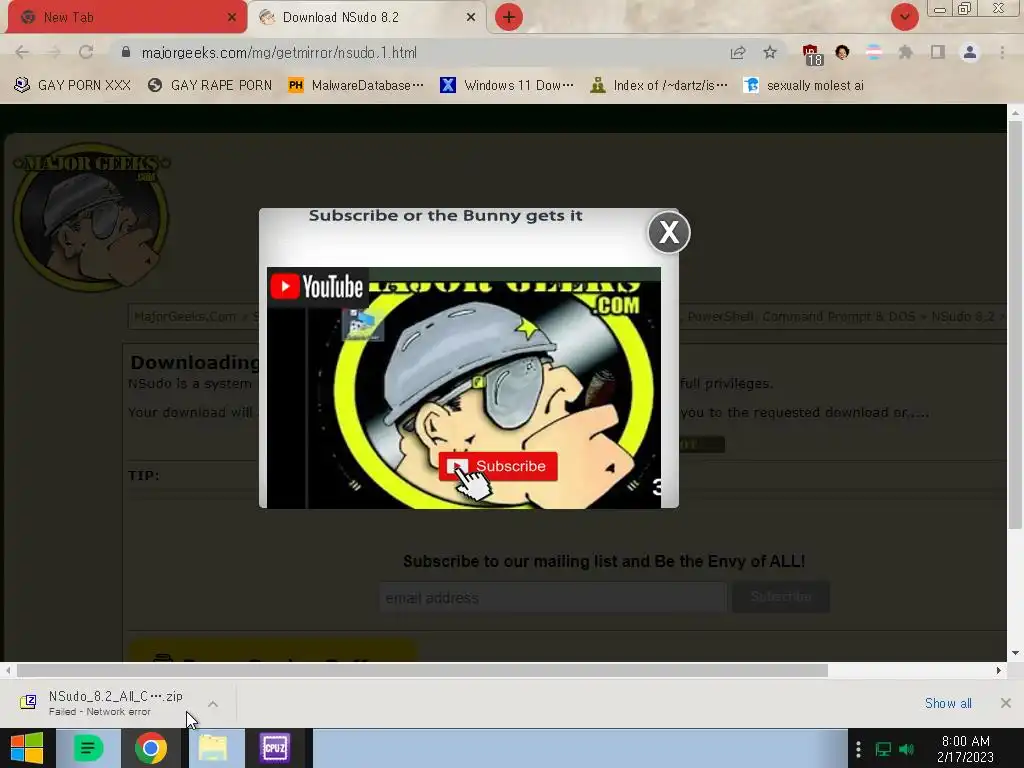Image resolution: width=1024 pixels, height=768 pixels.
Task: Open the Windows 11 Dow… bookmark
Action: [x=507, y=85]
